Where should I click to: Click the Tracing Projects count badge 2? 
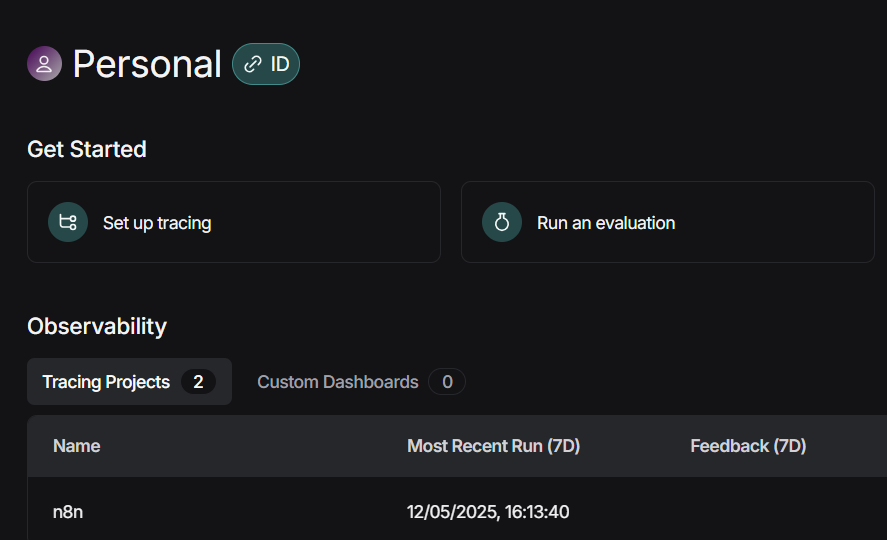point(198,382)
